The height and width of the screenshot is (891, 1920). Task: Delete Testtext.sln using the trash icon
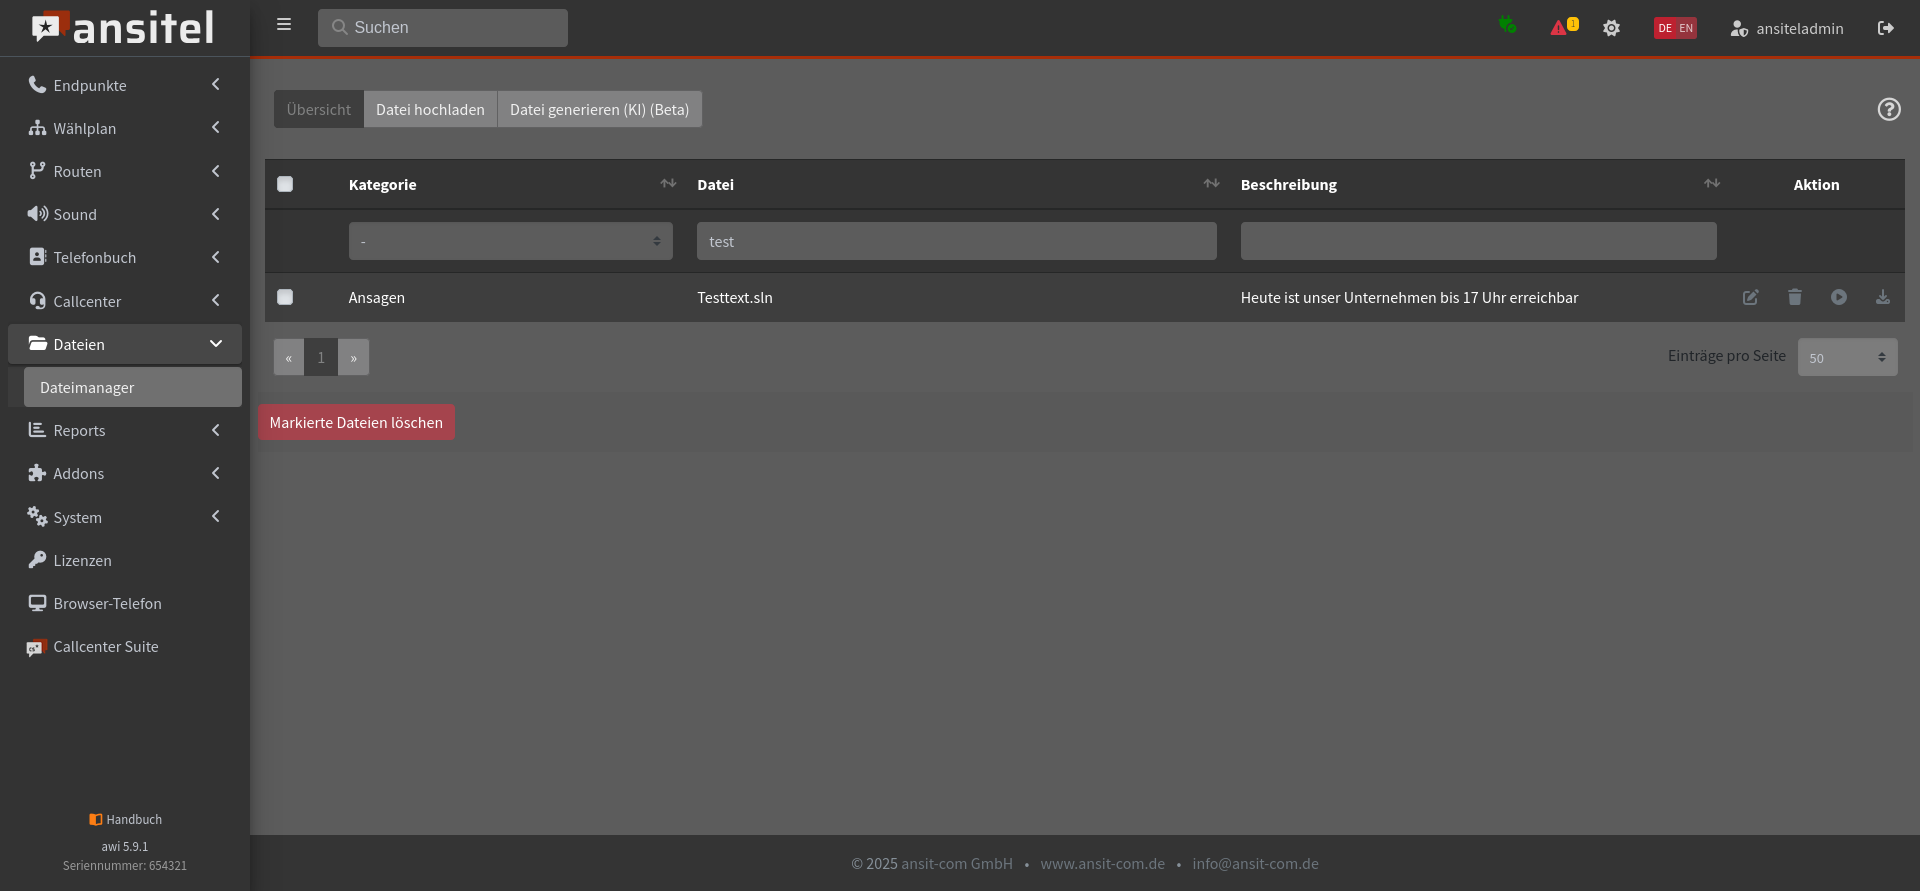1794,297
